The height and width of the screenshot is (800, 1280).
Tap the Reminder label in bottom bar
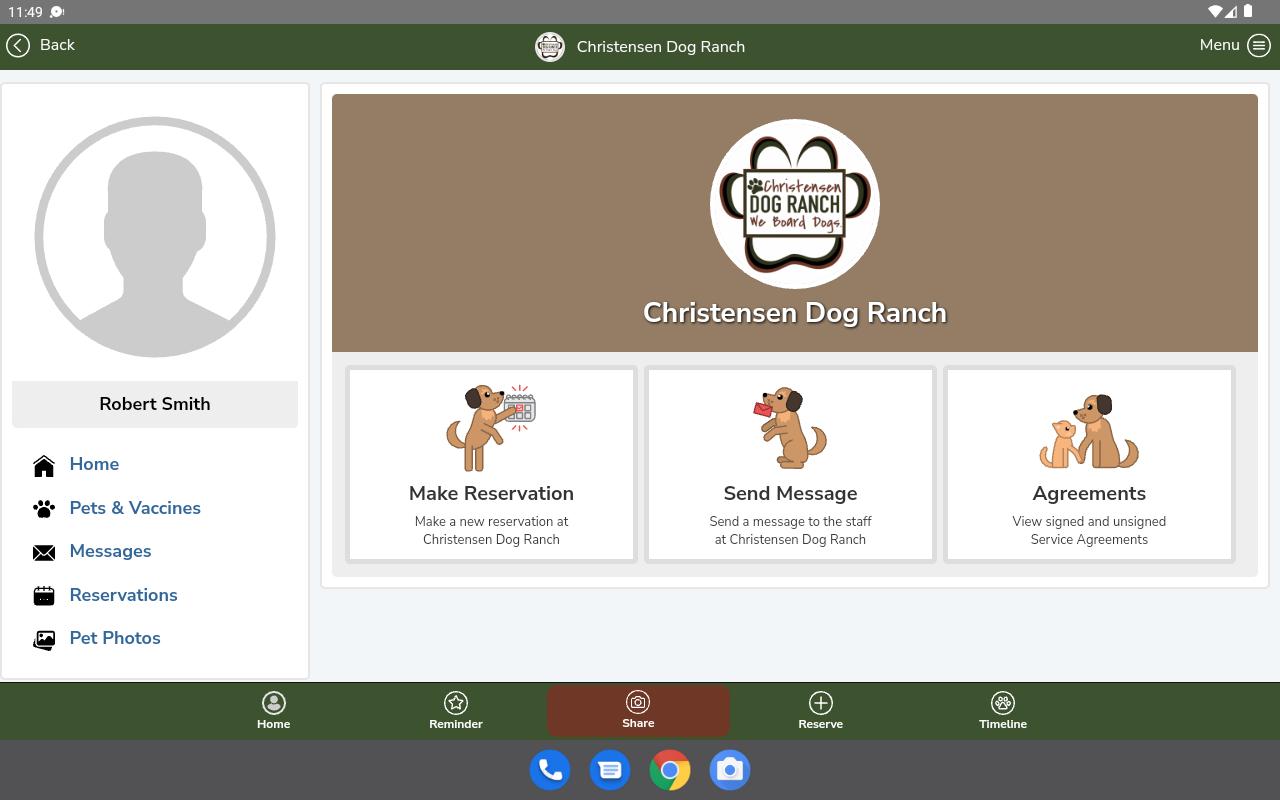coord(456,724)
